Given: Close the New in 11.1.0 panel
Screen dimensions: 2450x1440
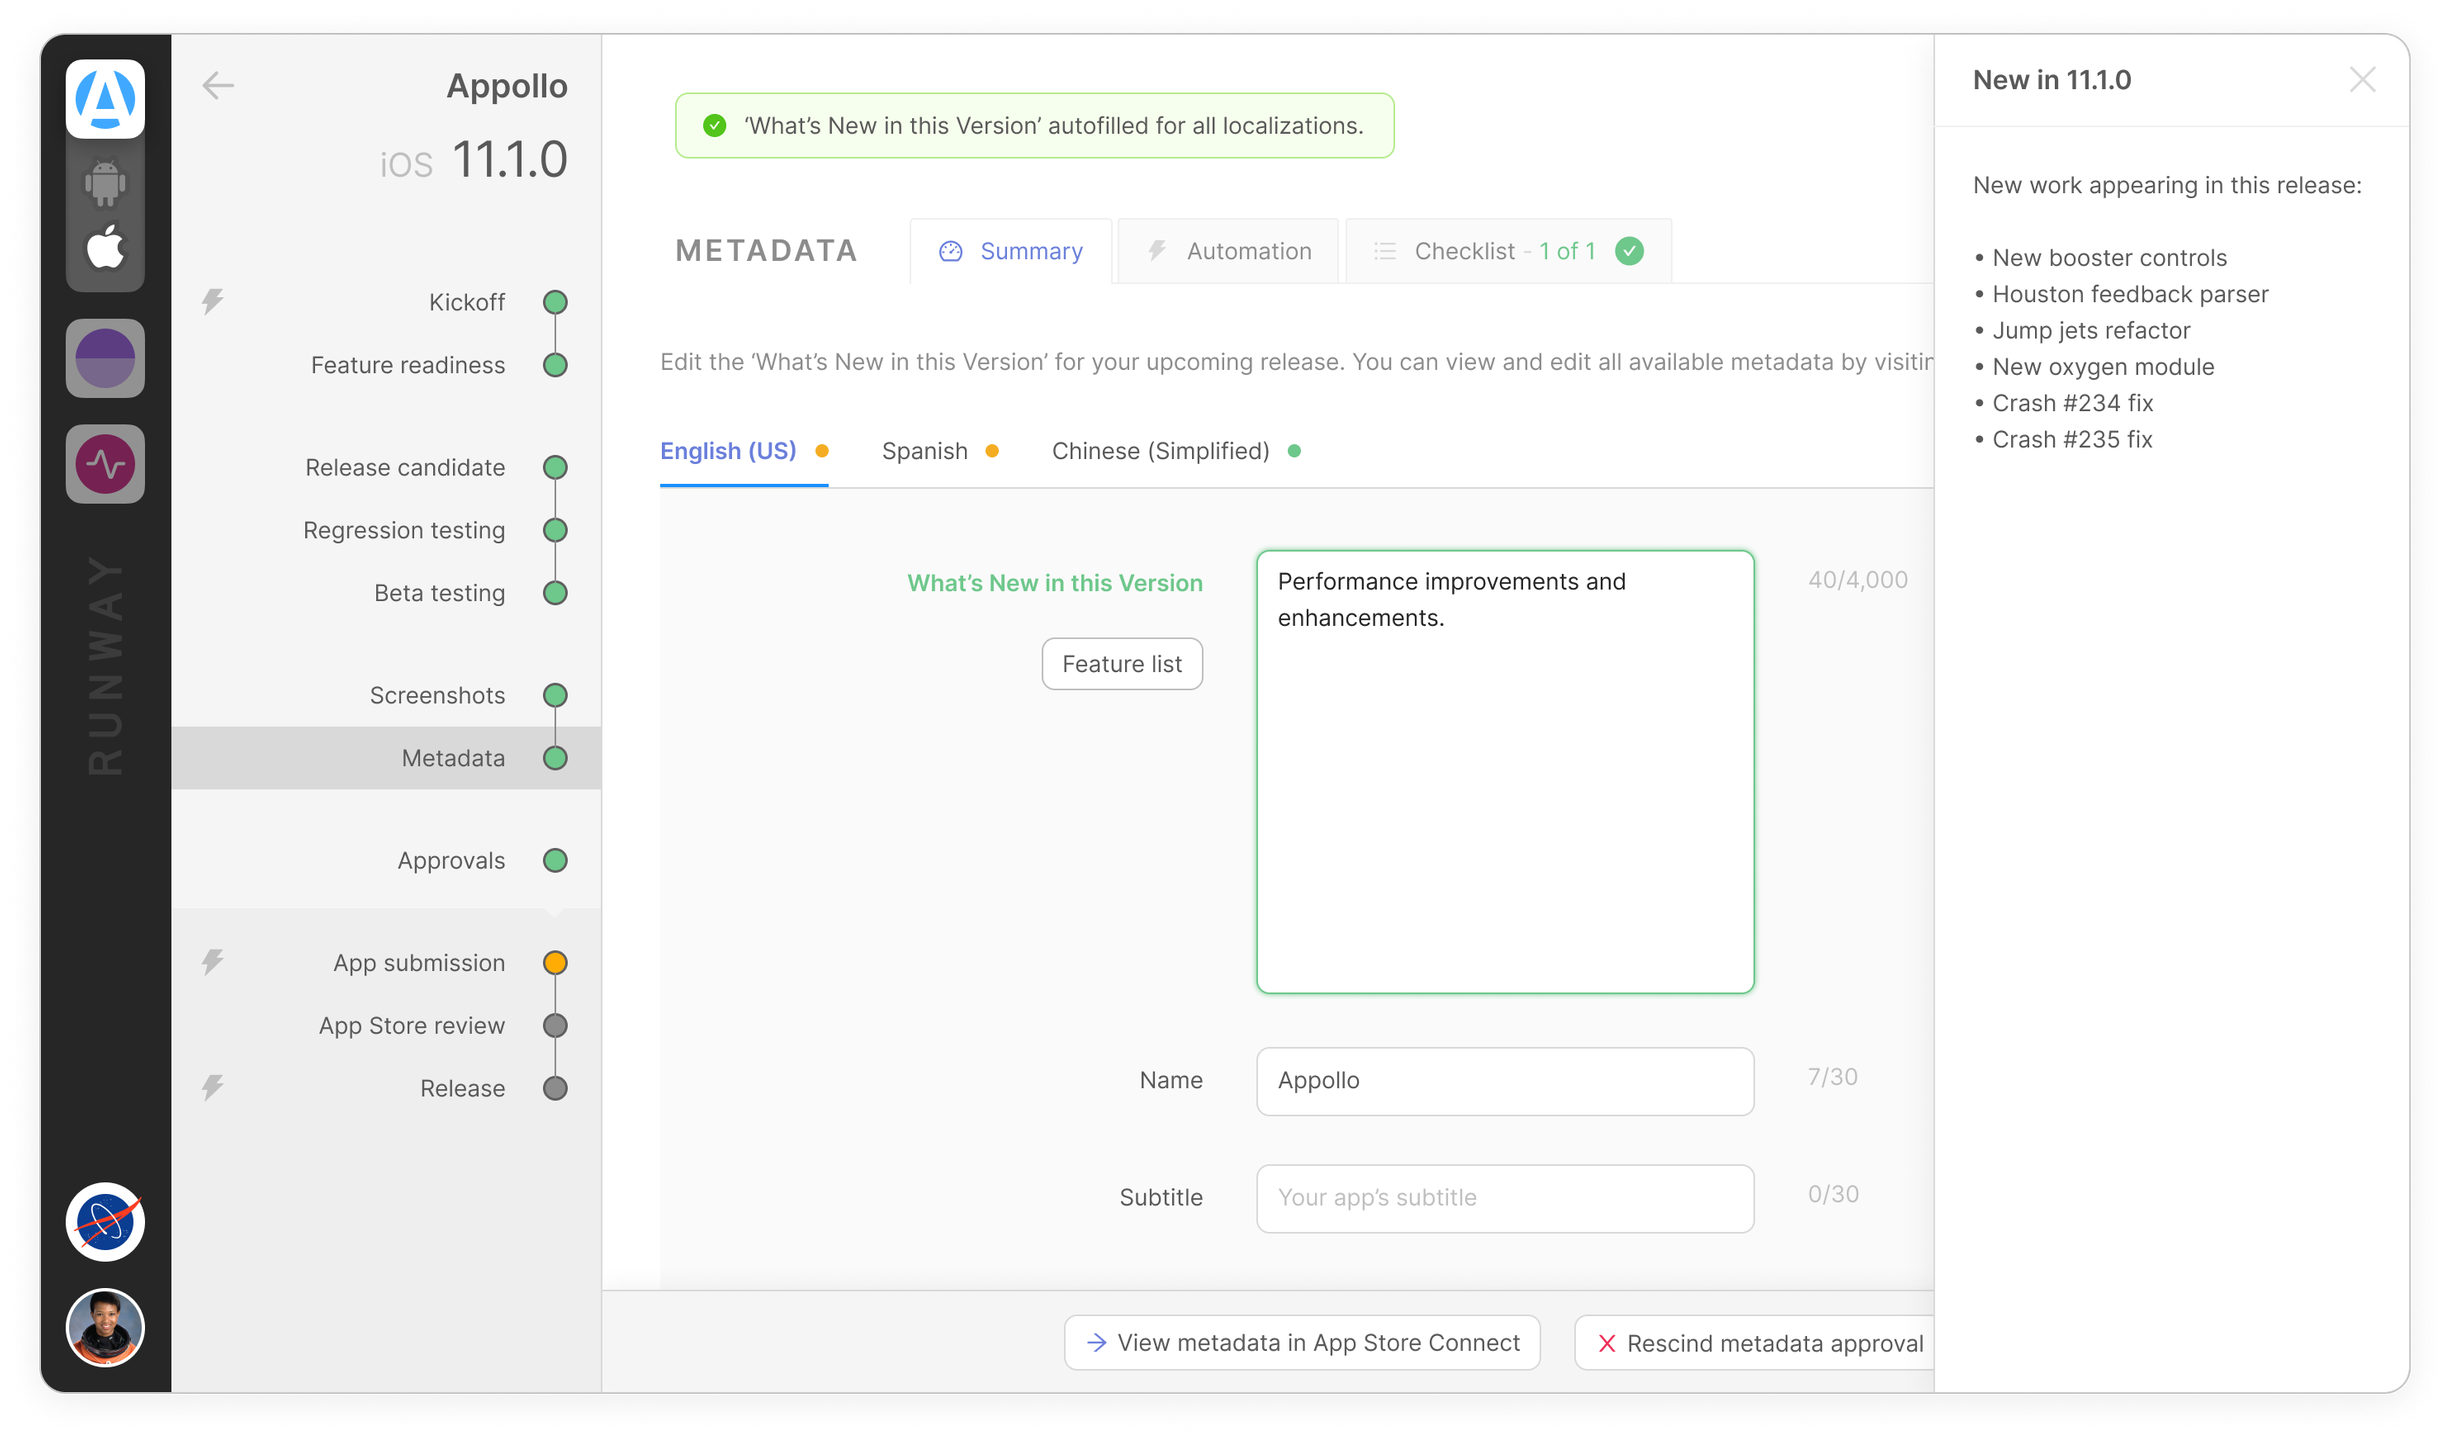Looking at the screenshot, I should tap(2362, 80).
